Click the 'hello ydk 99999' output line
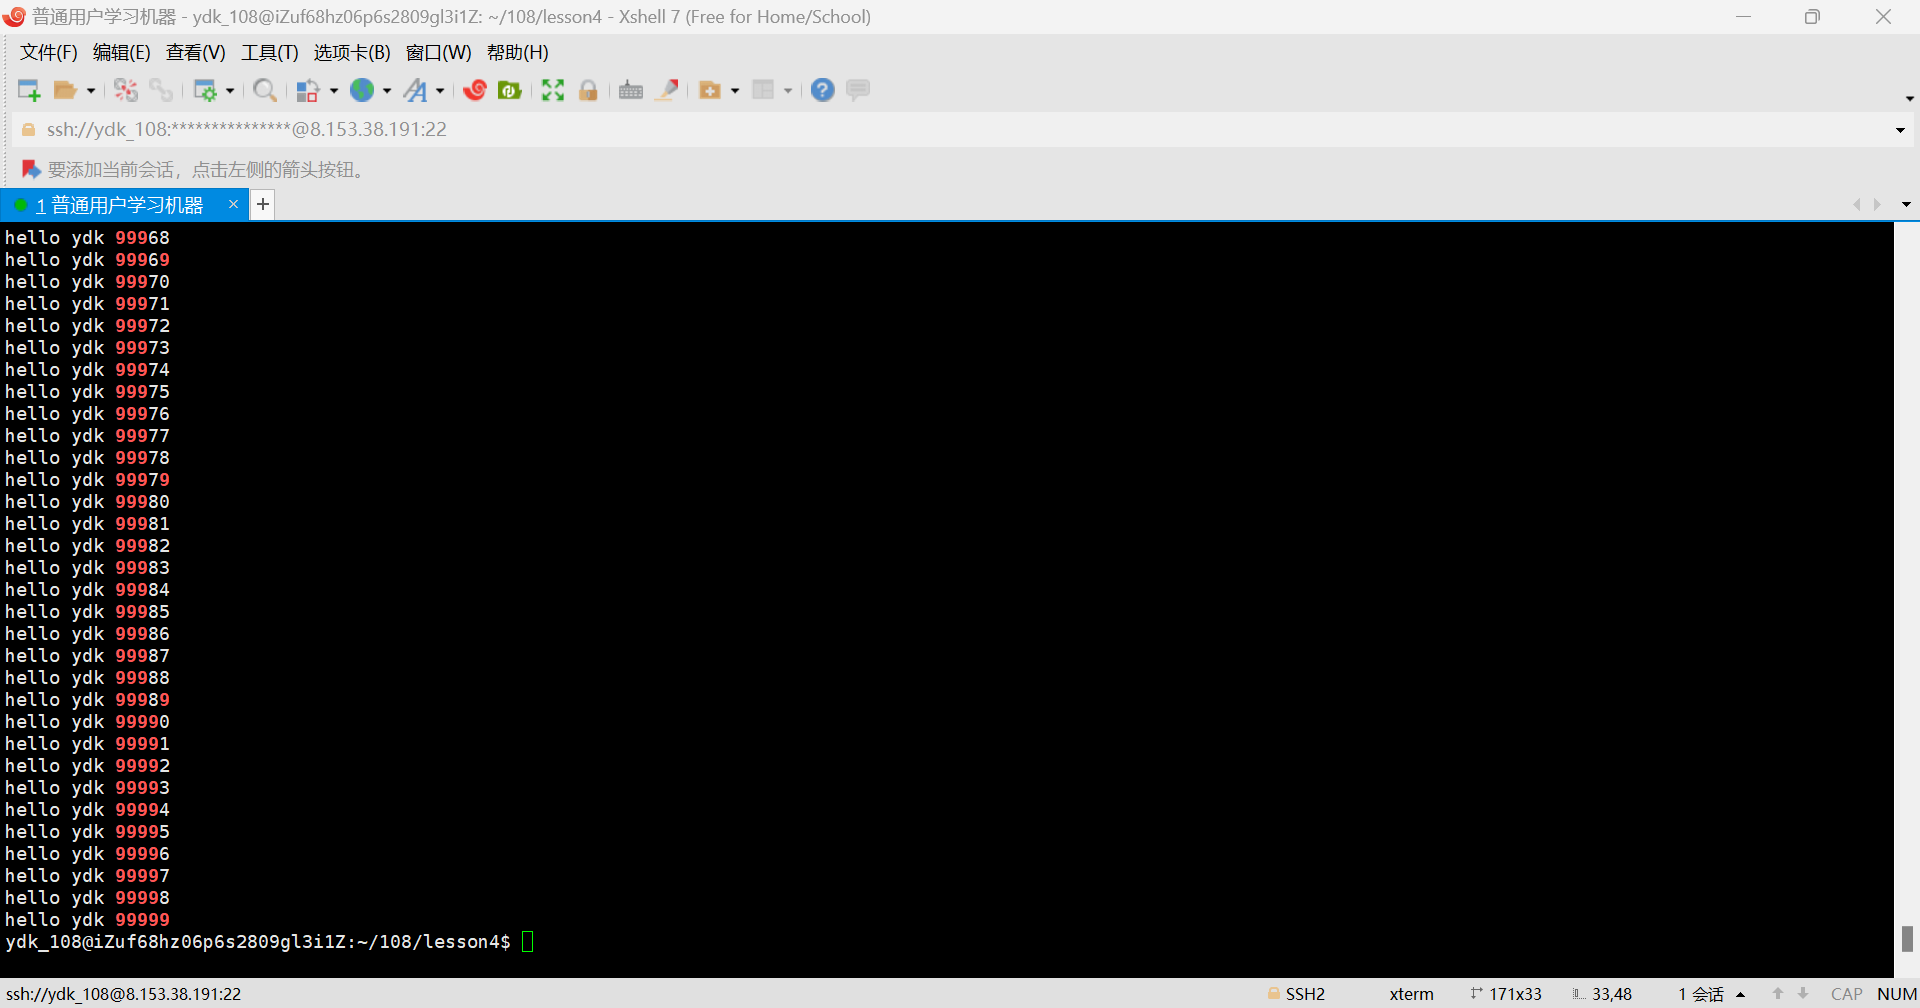The height and width of the screenshot is (1008, 1920). [x=88, y=920]
